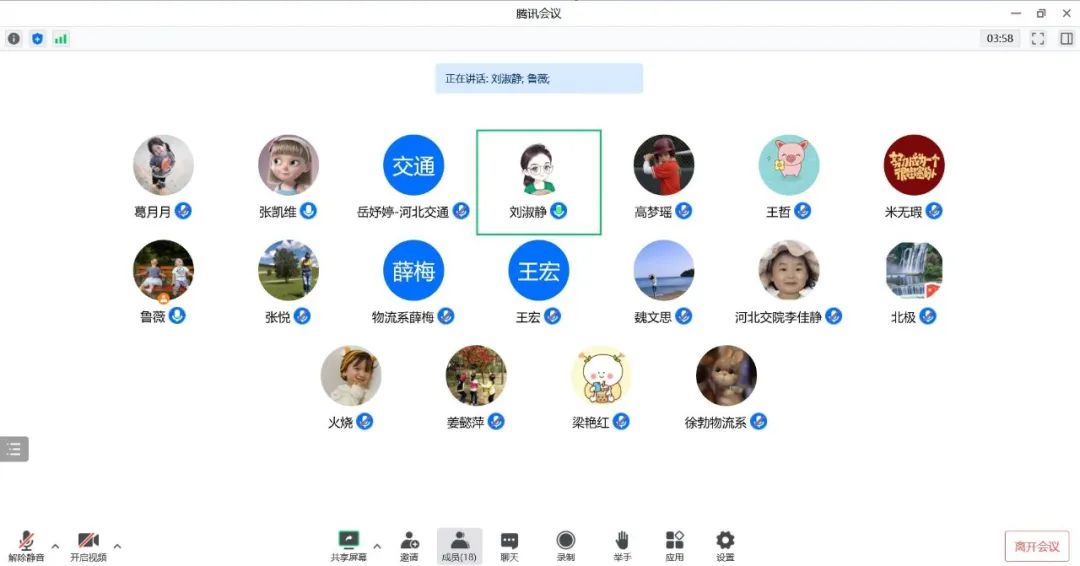Expand the audio options arrow beside mute
The image size is (1080, 566).
(55, 546)
